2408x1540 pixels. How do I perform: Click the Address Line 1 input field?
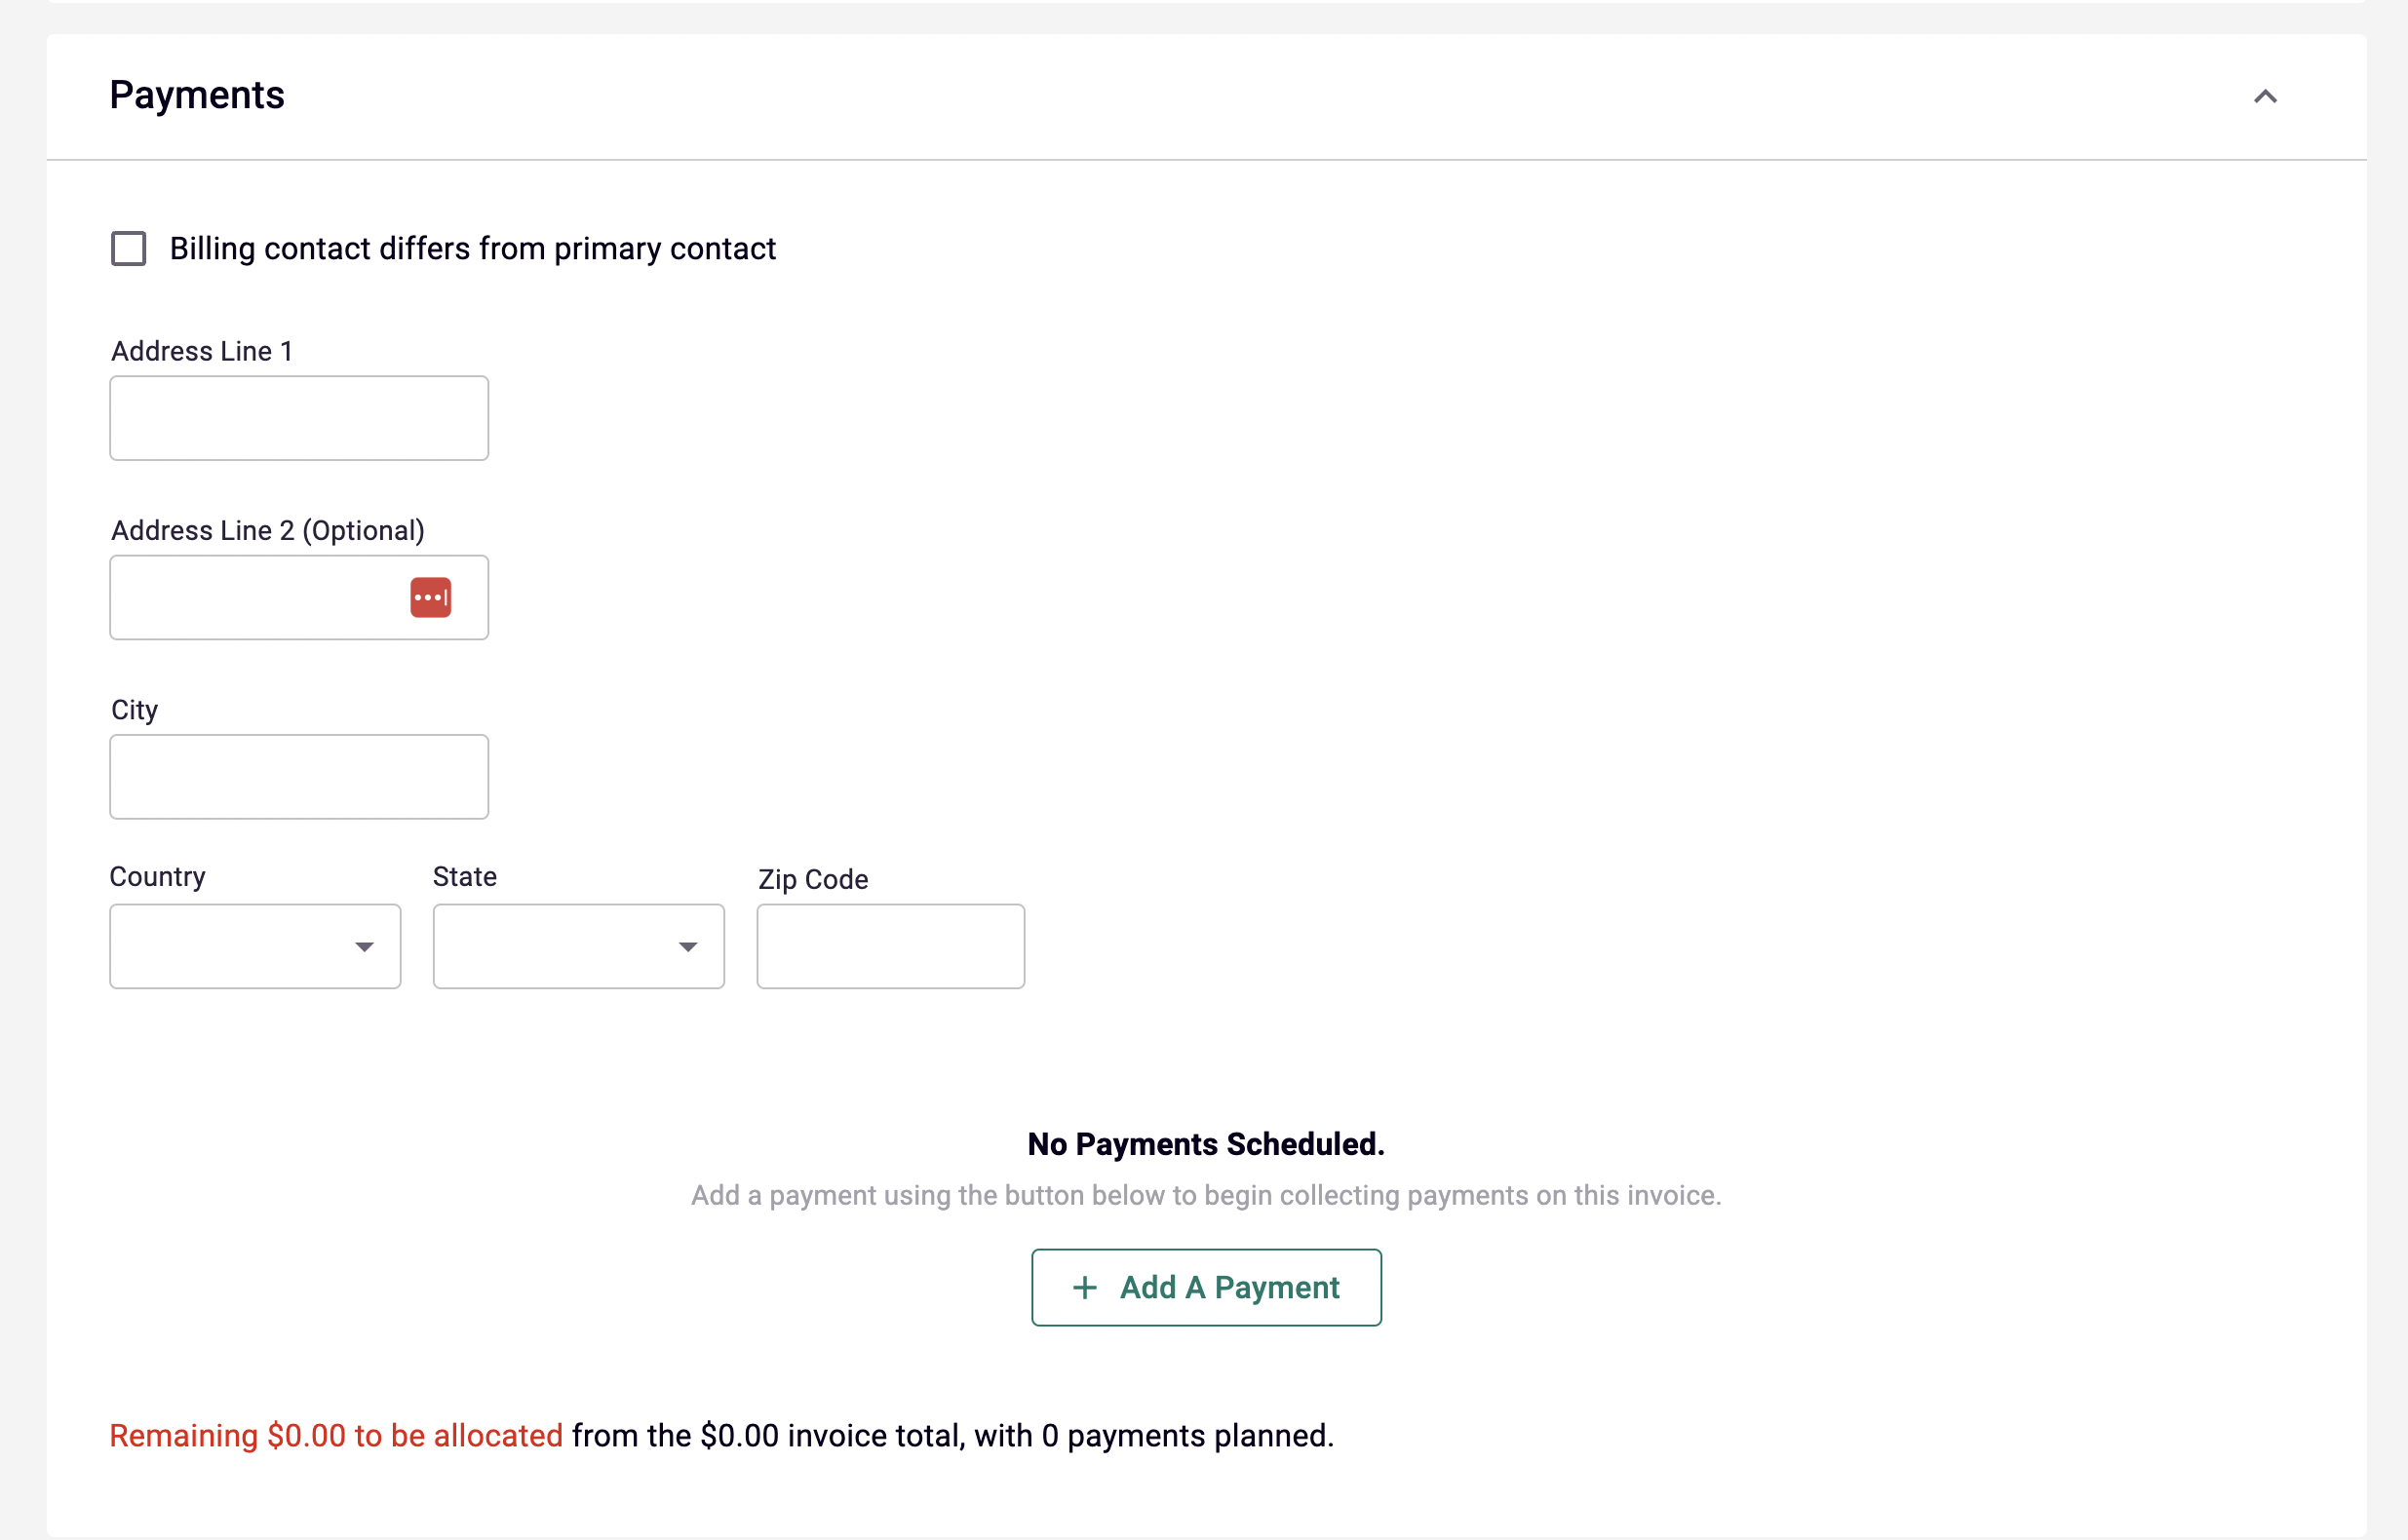point(298,418)
